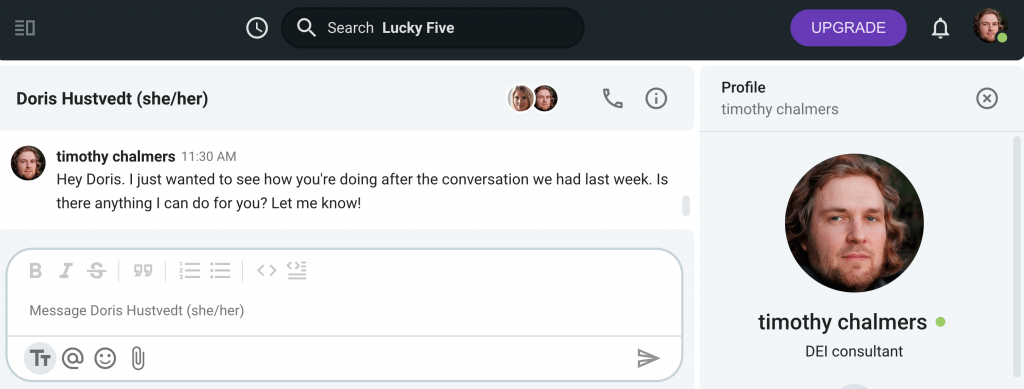Insert bulleted list

220,271
